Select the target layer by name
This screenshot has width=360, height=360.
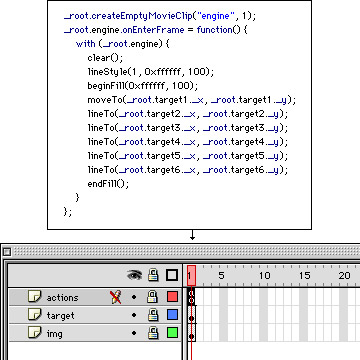point(60,316)
